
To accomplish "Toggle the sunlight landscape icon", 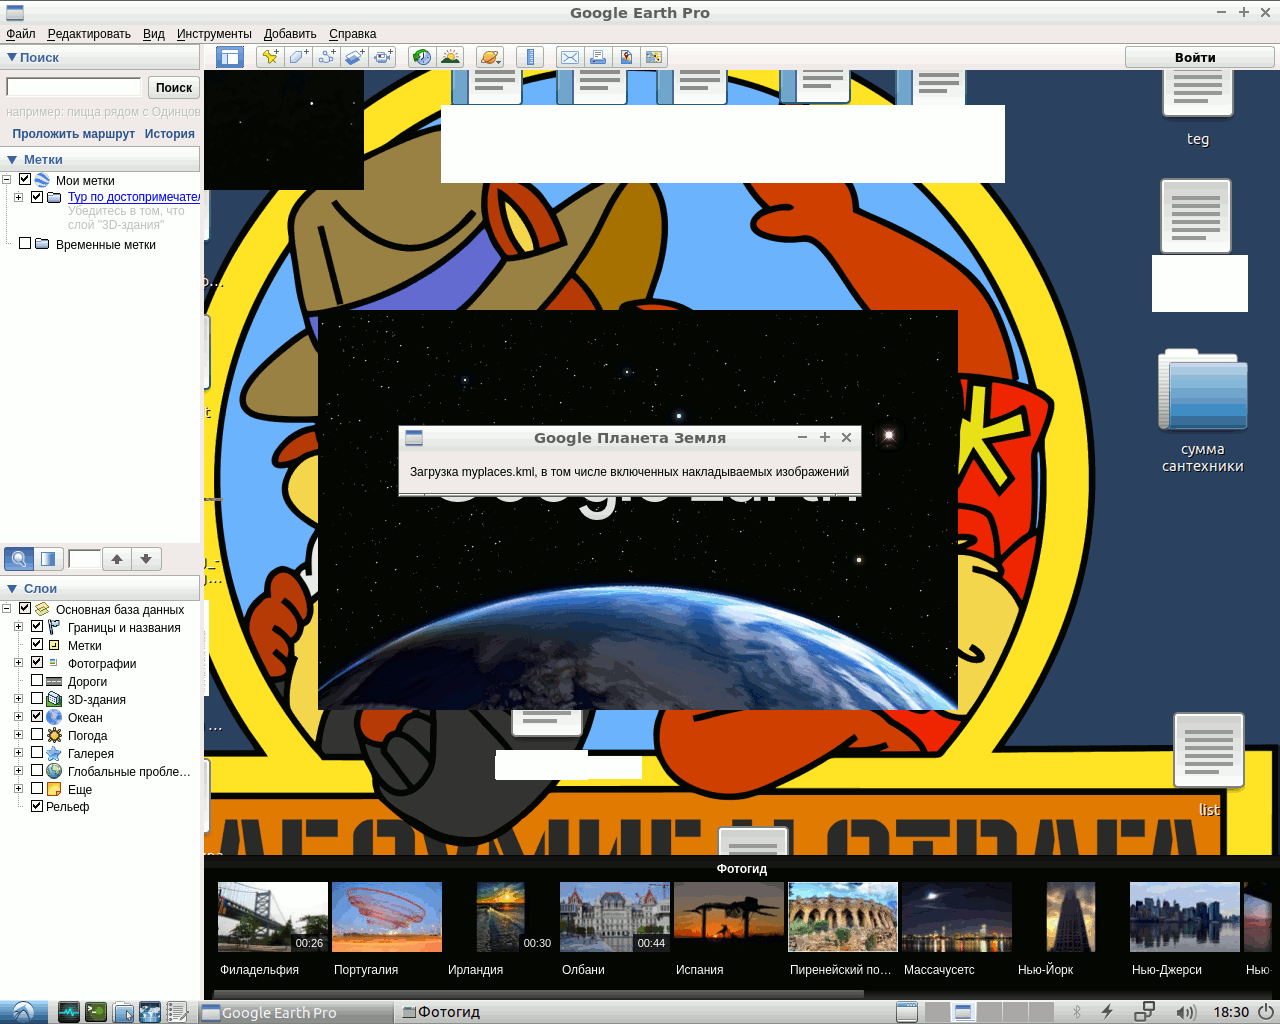I will (x=450, y=57).
